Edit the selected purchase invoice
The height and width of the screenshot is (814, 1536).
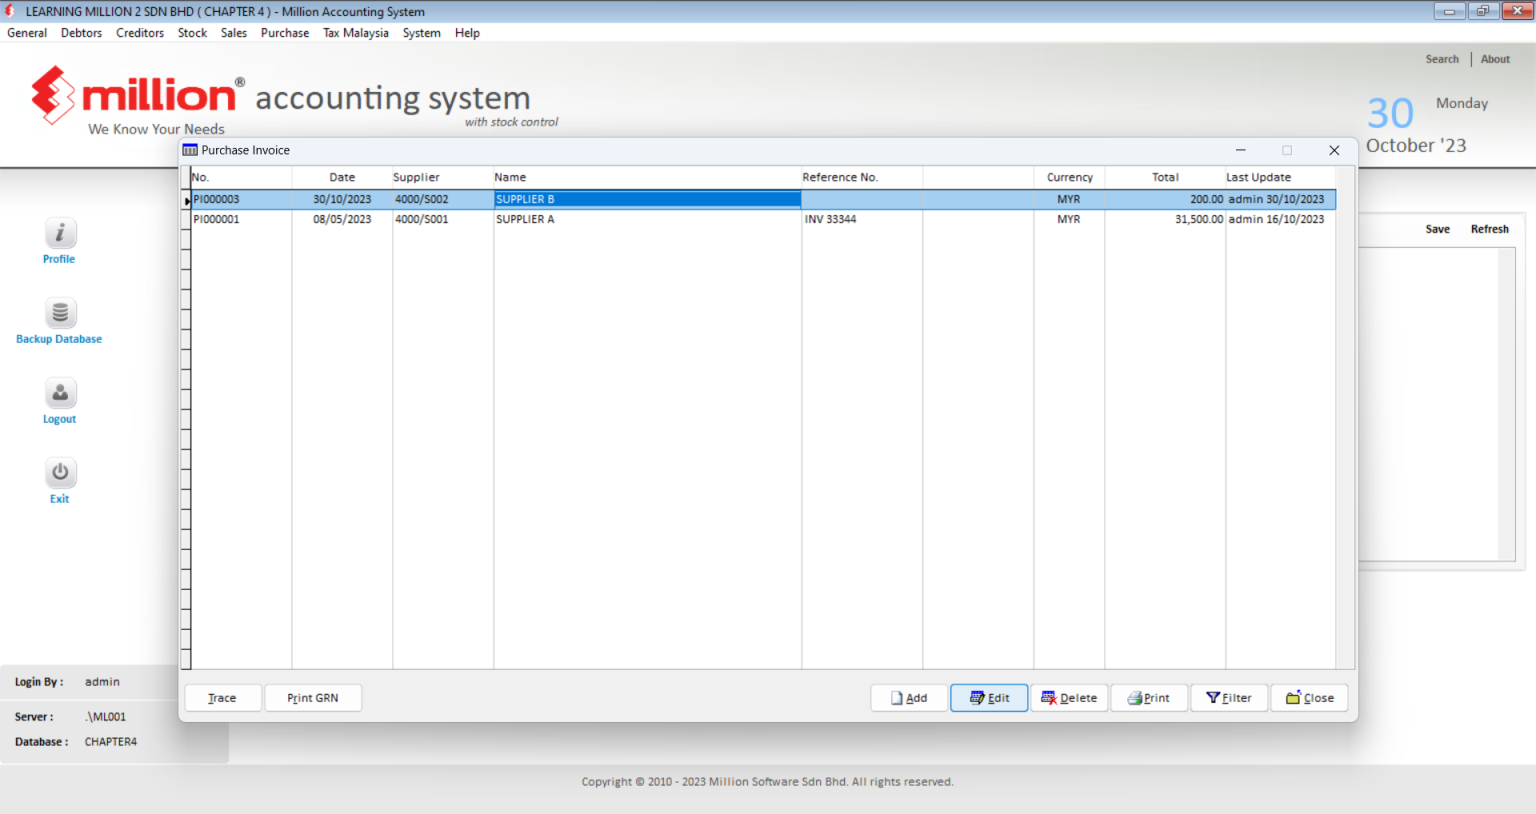point(989,698)
